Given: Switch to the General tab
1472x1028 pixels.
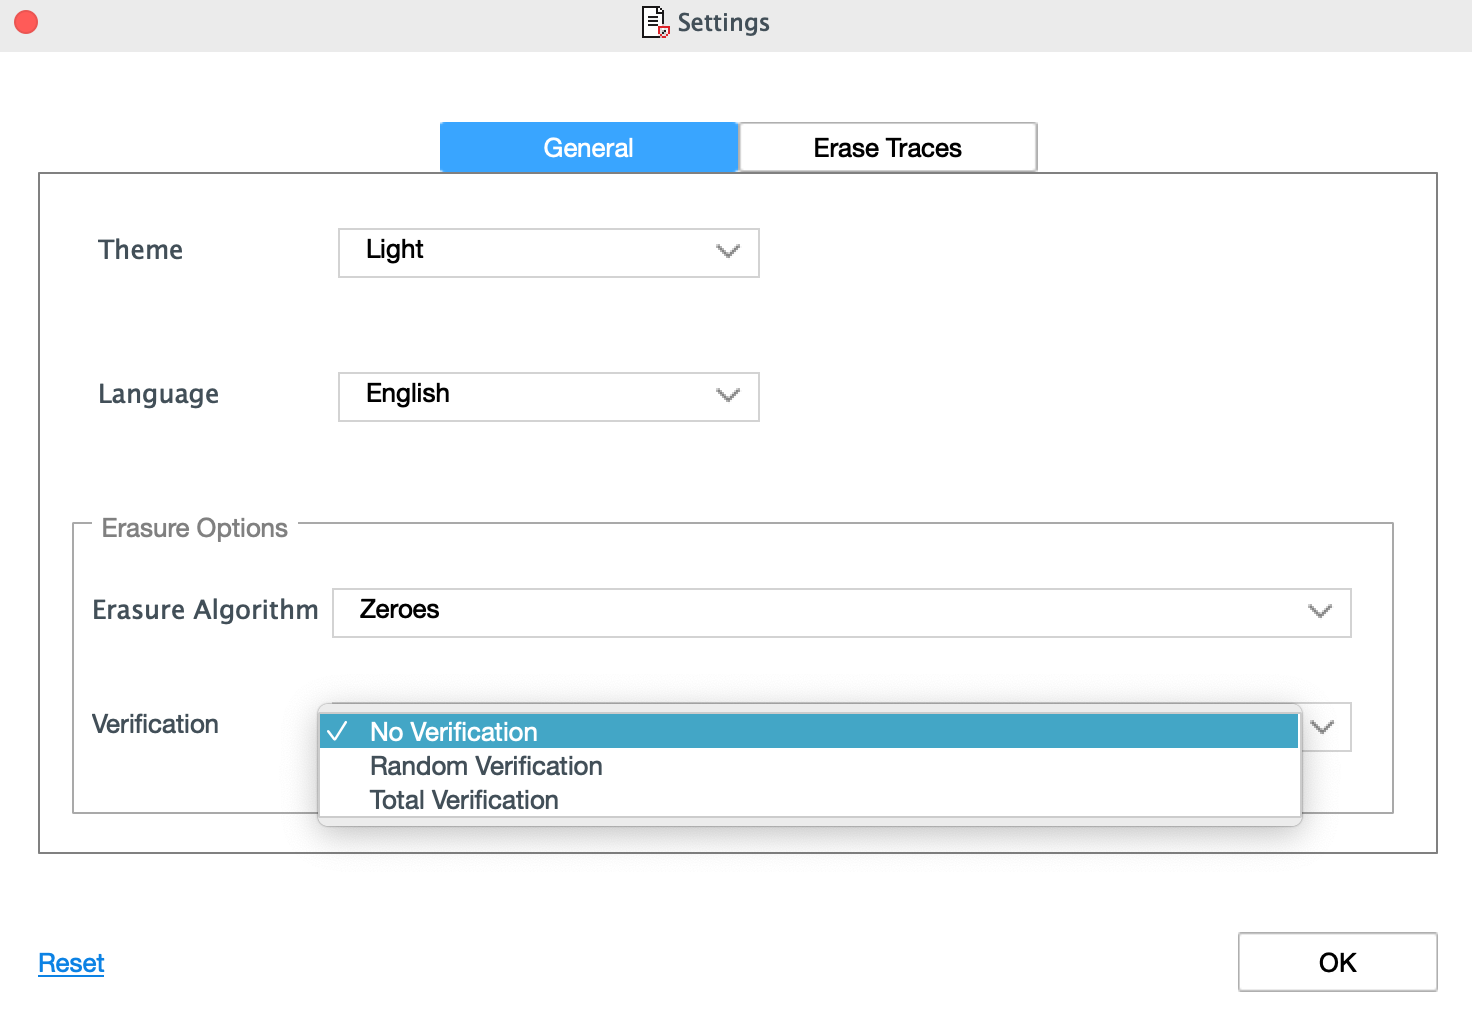Looking at the screenshot, I should click(x=589, y=148).
